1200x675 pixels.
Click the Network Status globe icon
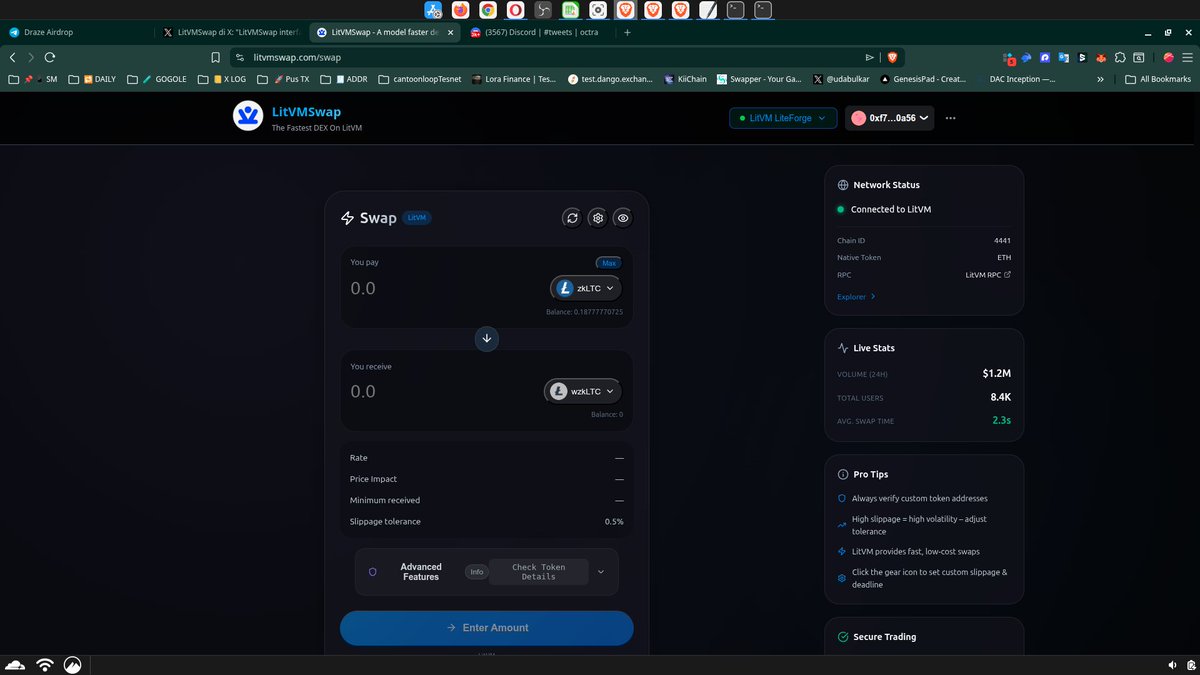(x=842, y=185)
